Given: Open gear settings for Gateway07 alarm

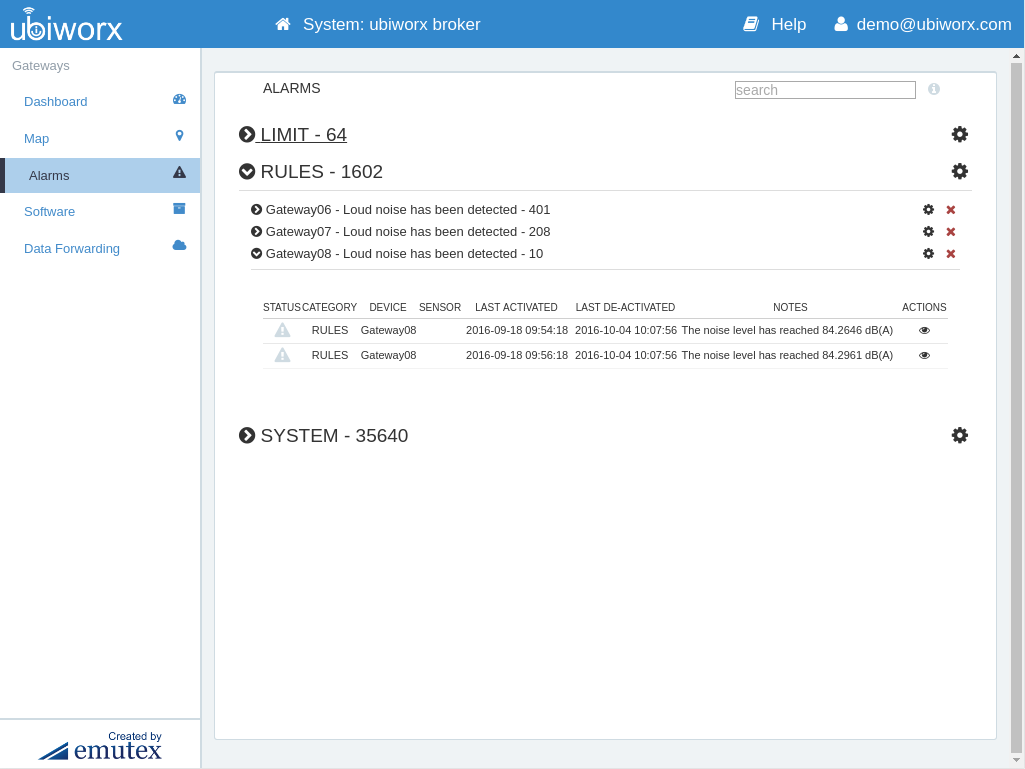Looking at the screenshot, I should (x=928, y=231).
